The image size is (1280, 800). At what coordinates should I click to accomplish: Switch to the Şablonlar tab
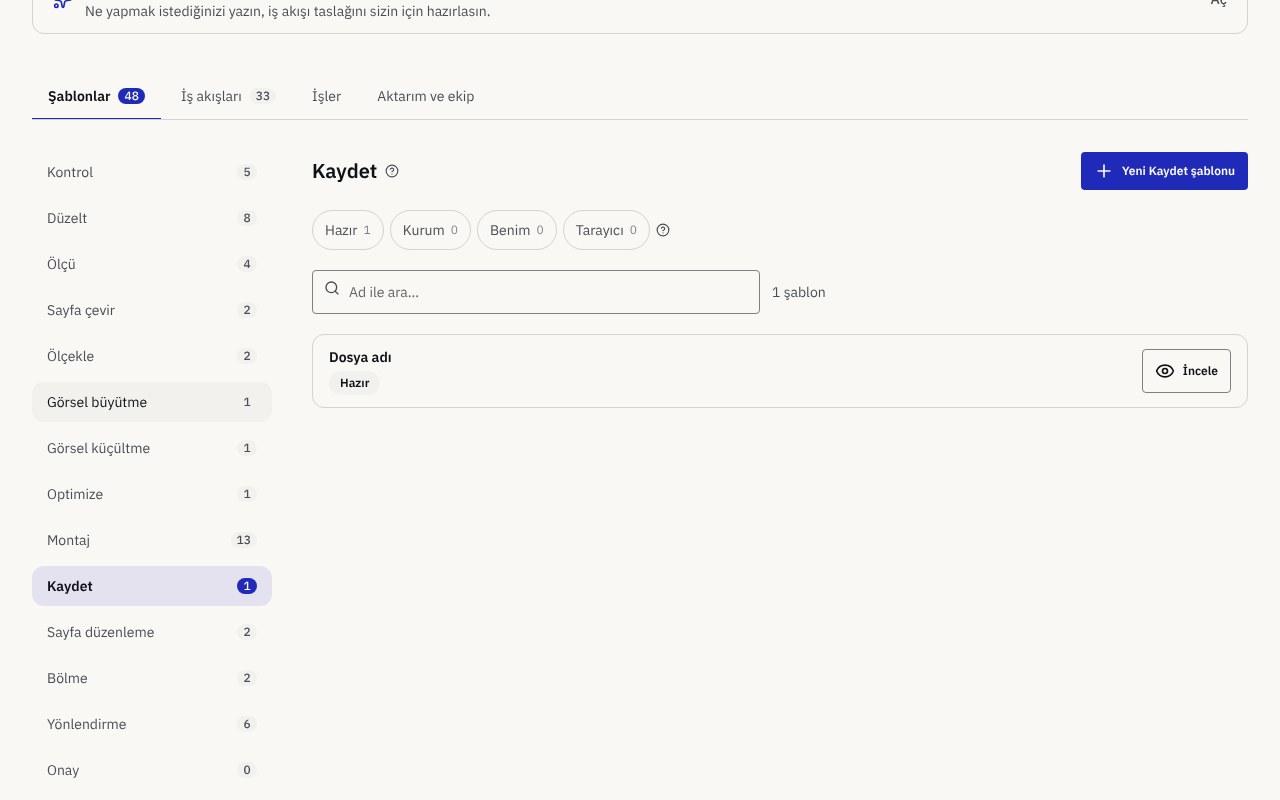[96, 96]
